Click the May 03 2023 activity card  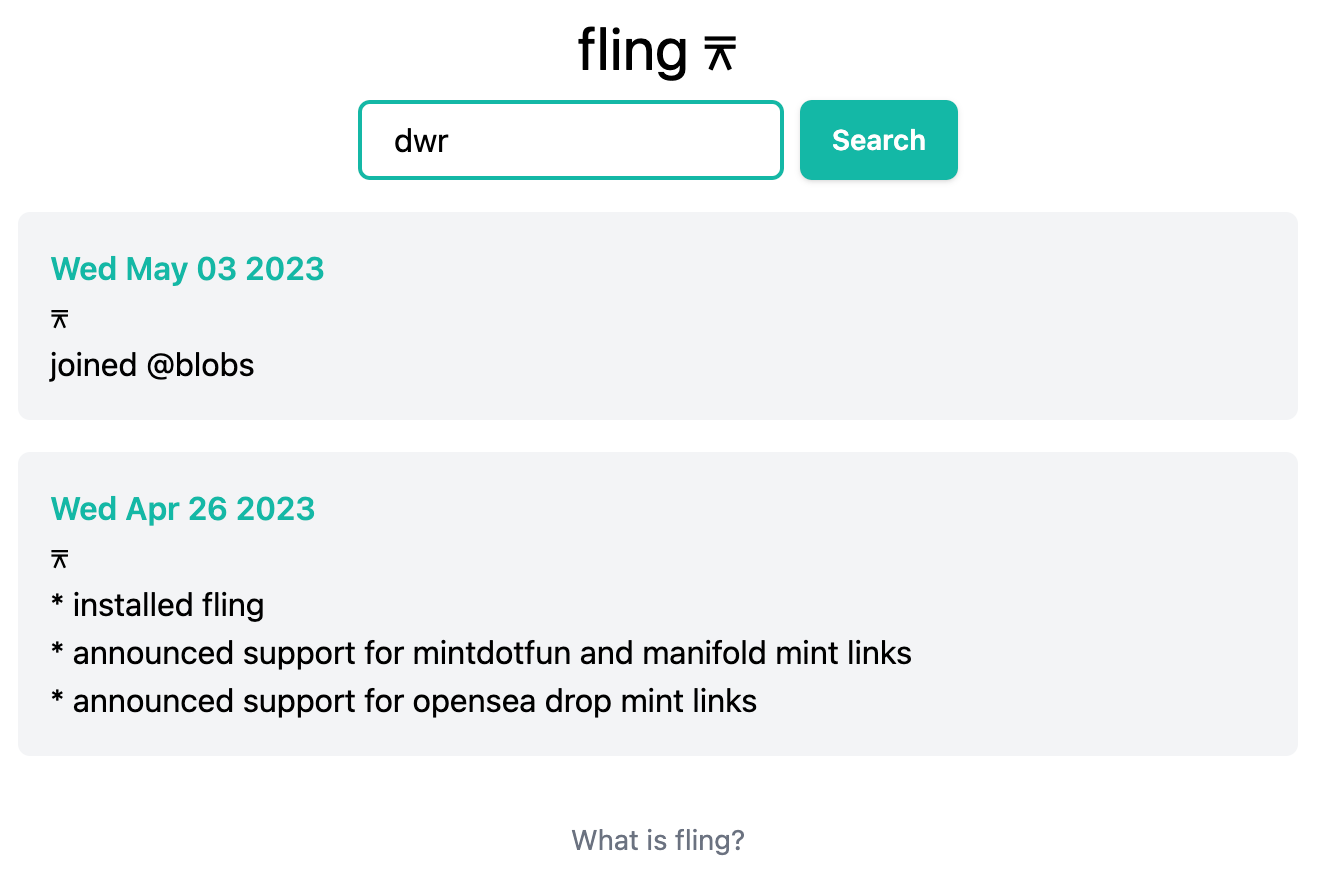(x=658, y=315)
